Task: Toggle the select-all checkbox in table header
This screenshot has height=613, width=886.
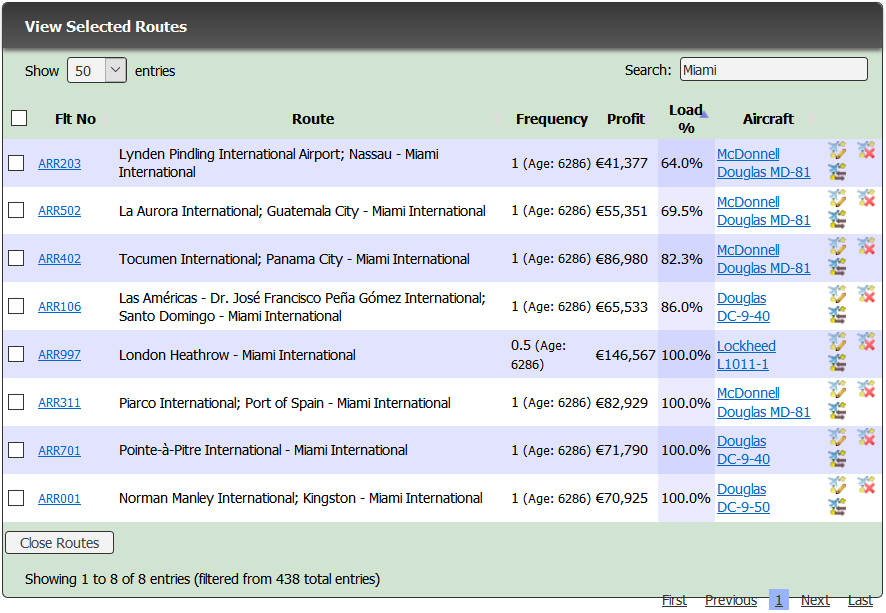Action: pyautogui.click(x=19, y=118)
